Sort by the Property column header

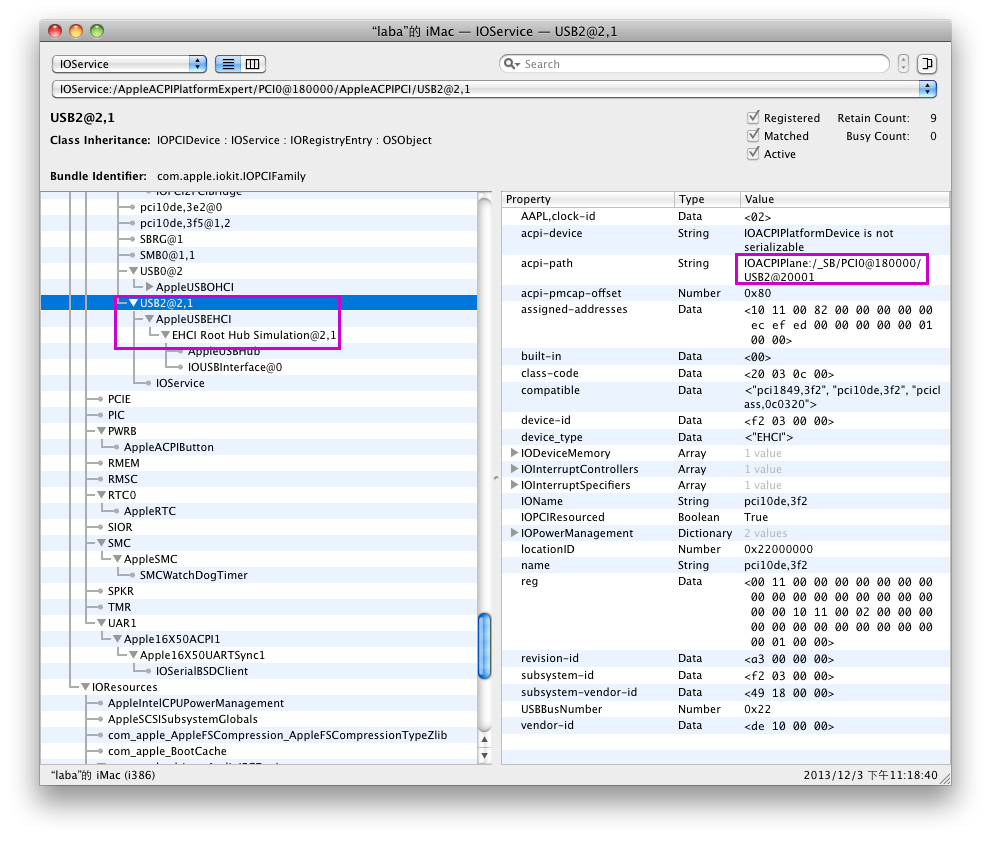[588, 199]
